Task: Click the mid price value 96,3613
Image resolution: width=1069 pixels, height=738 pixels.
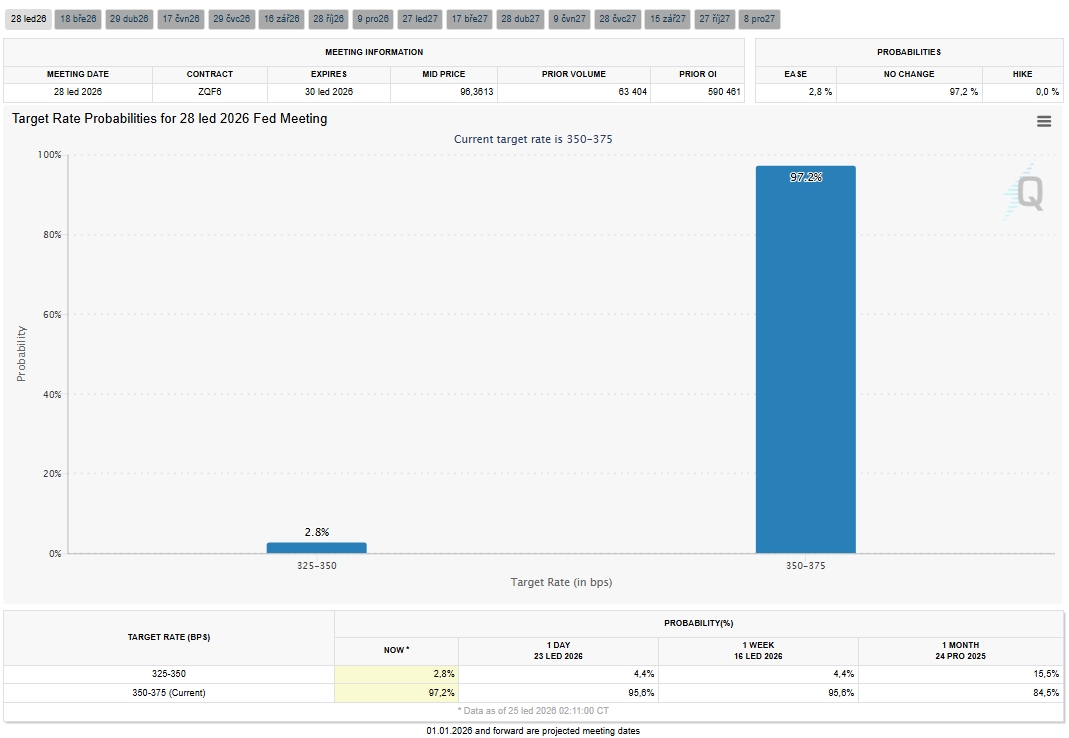Action: (476, 92)
